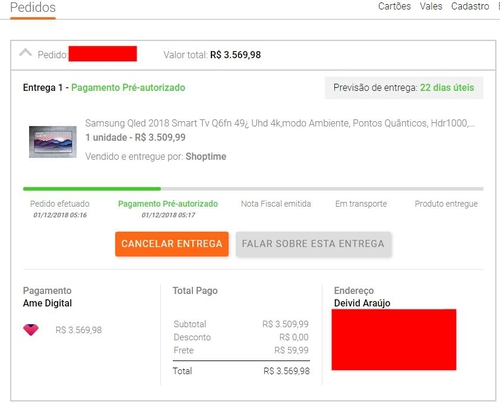Click the Deivid Araújo address name

point(362,303)
